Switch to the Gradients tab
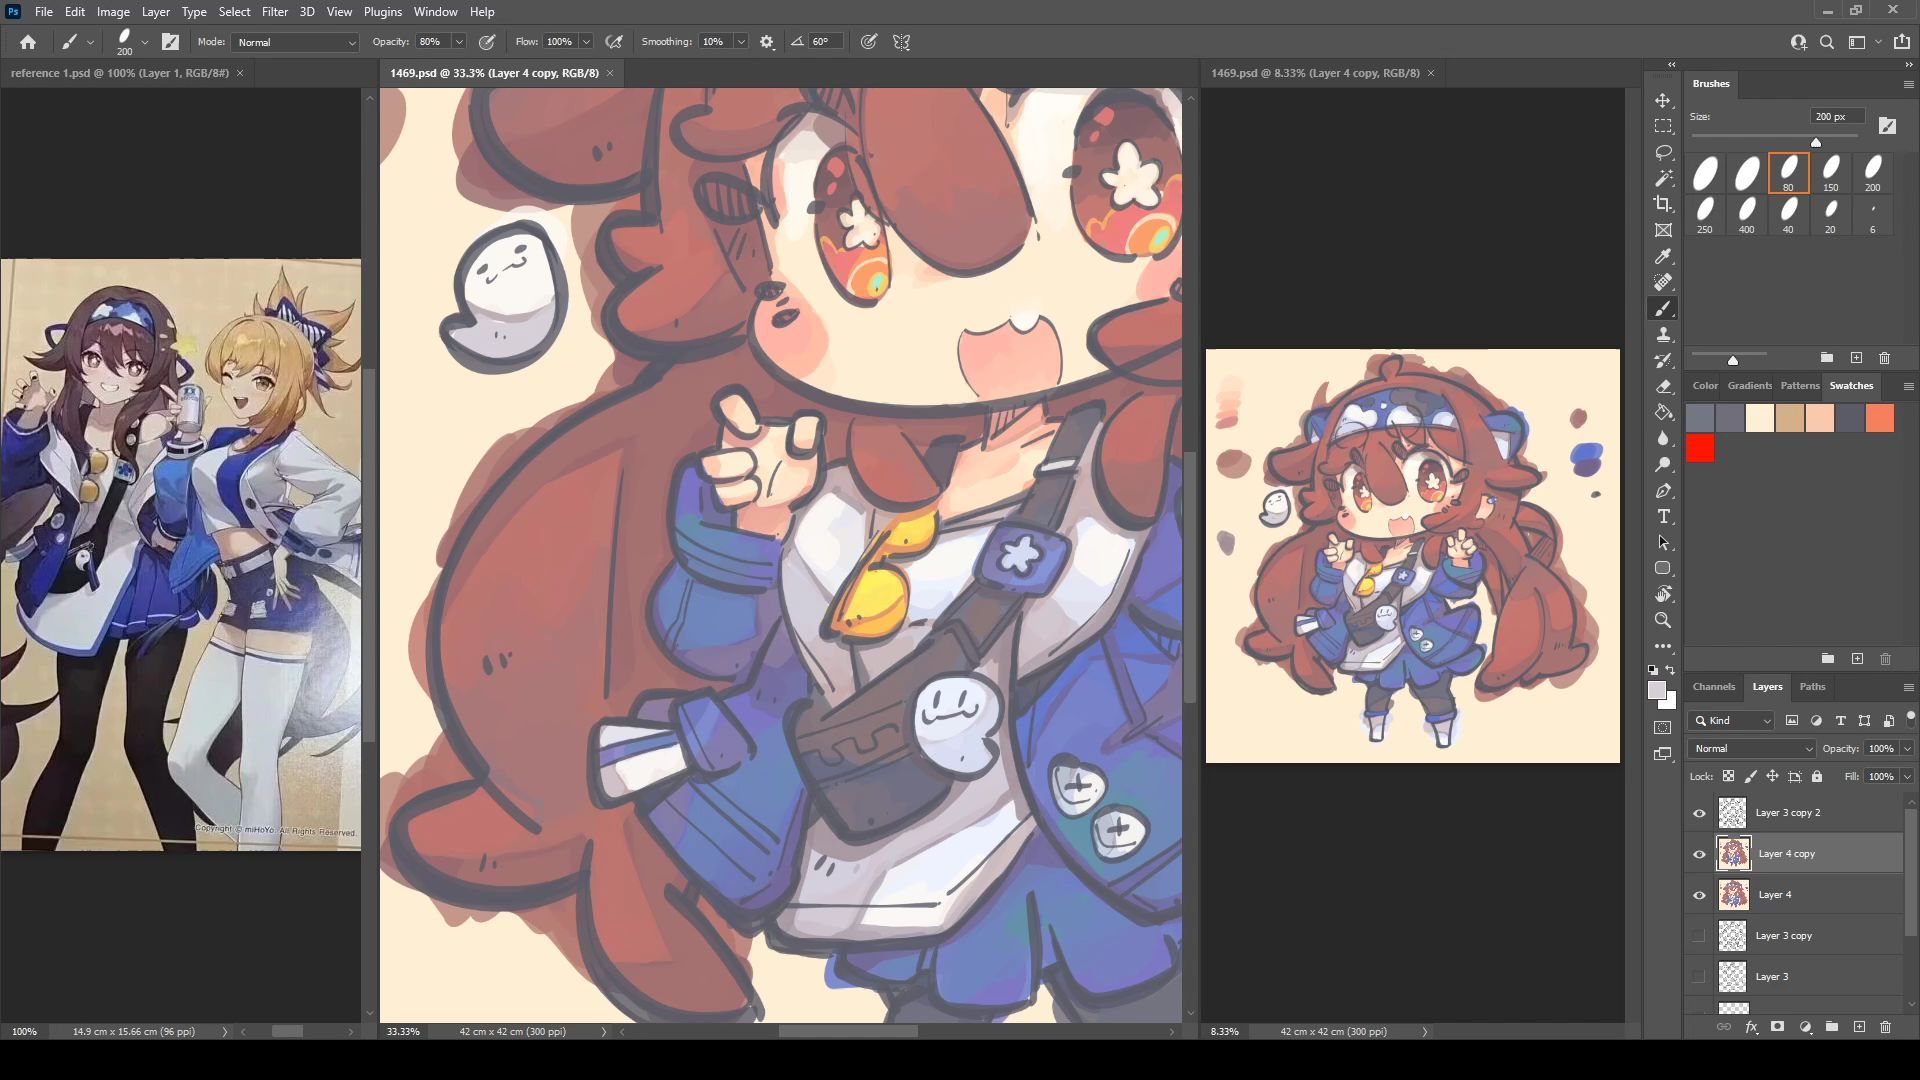1920x1080 pixels. 1749,386
